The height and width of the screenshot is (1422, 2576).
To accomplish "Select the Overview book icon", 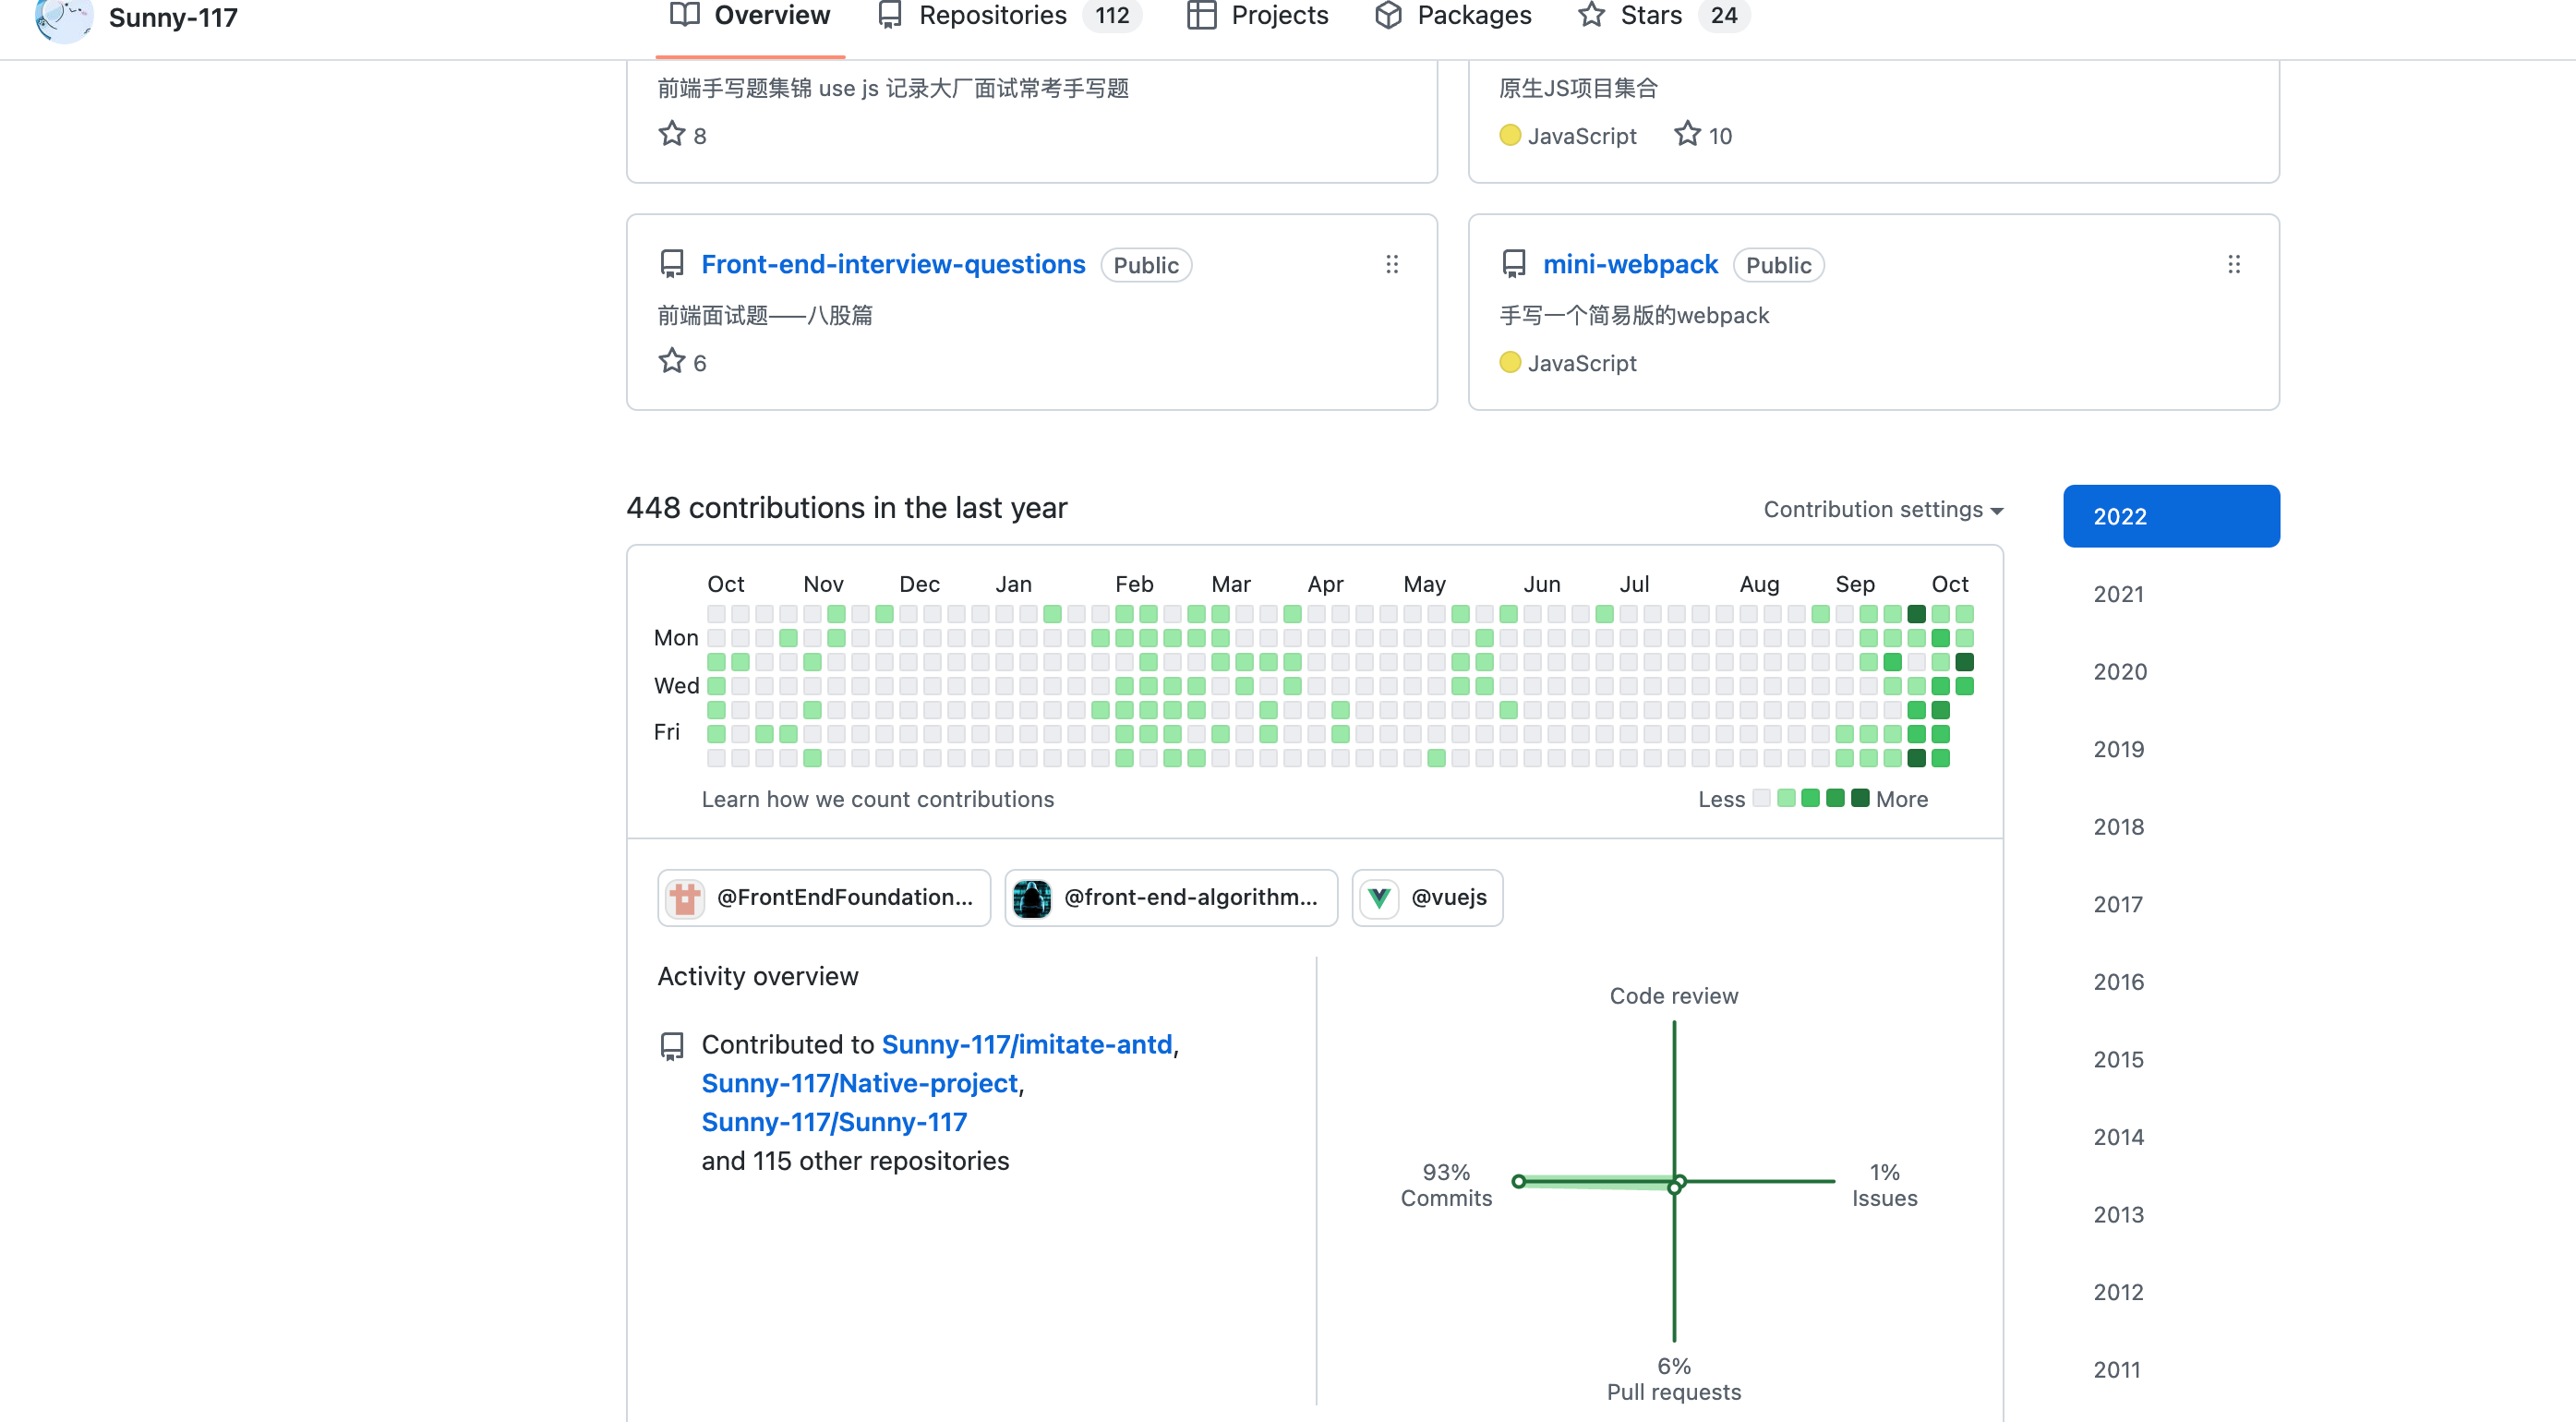I will click(685, 15).
